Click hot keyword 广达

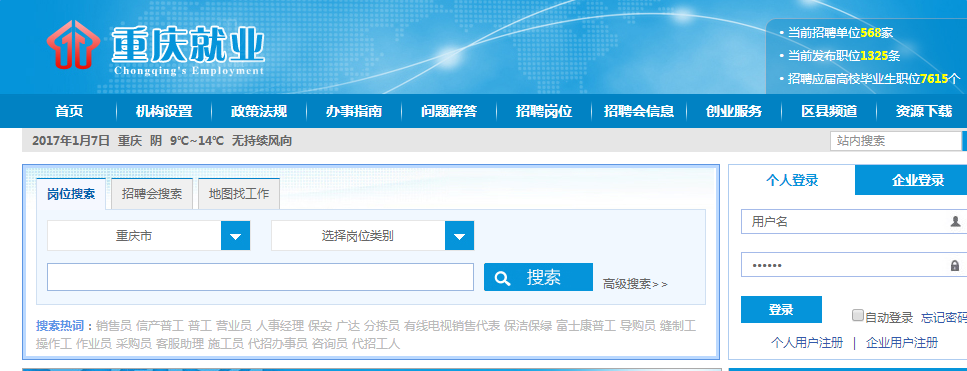[x=348, y=326]
